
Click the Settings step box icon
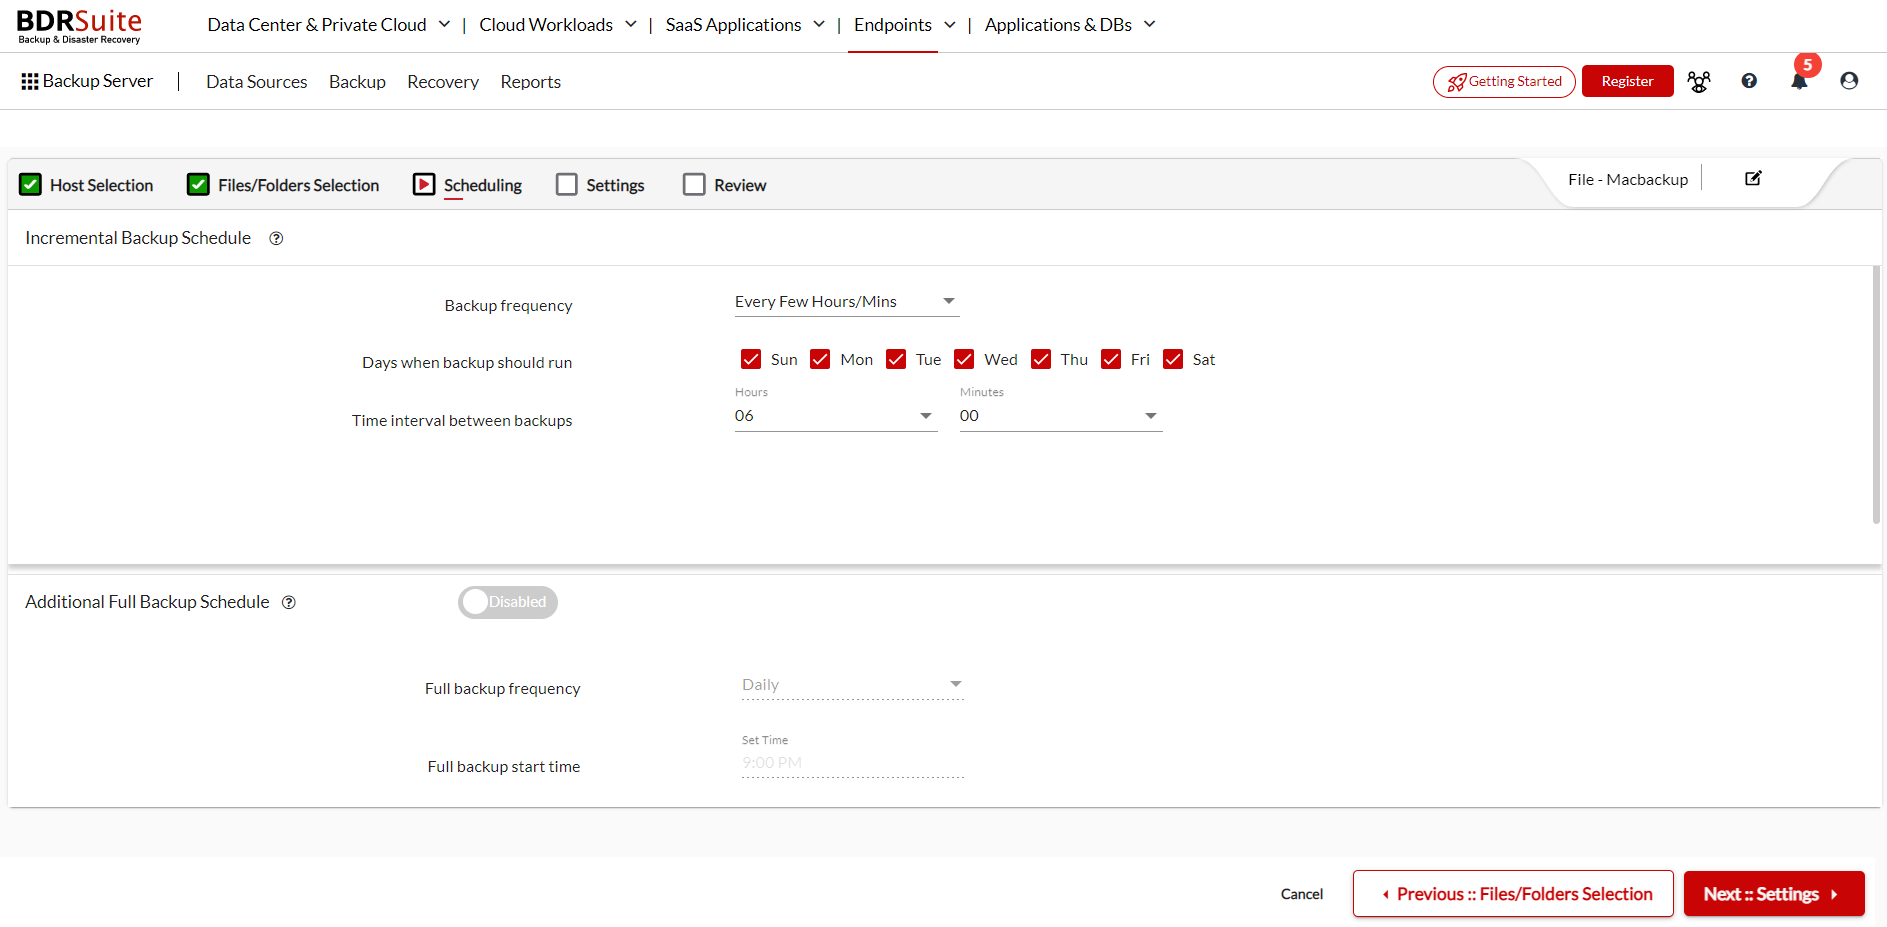567,185
